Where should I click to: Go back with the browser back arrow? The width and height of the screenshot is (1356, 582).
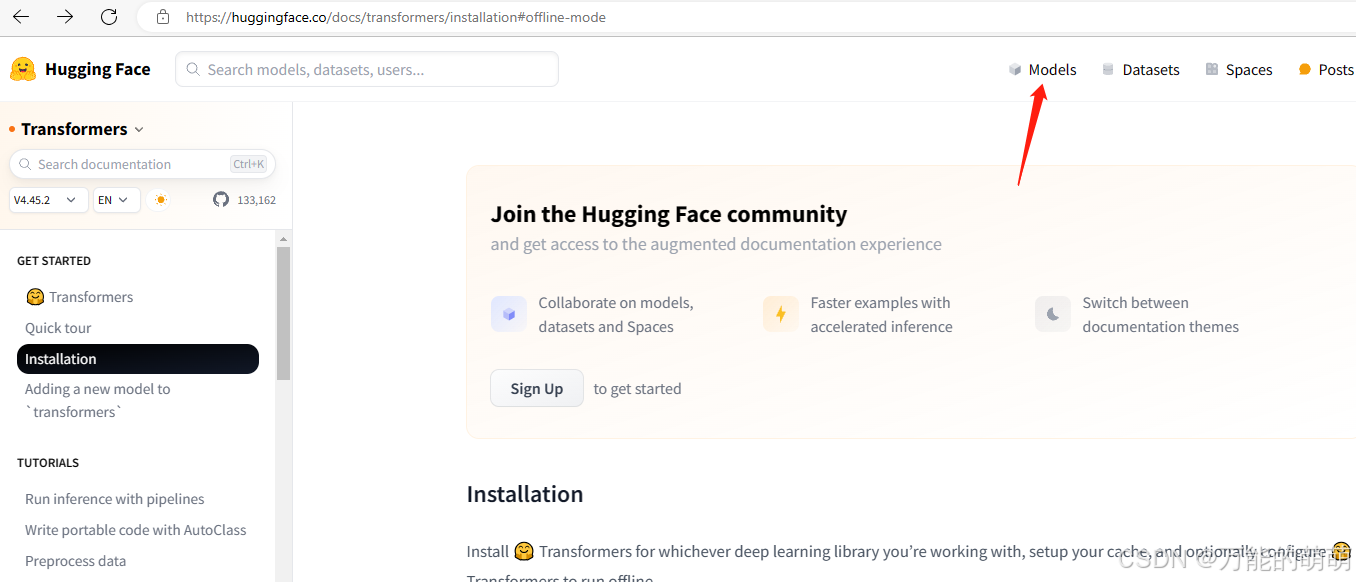[x=20, y=17]
